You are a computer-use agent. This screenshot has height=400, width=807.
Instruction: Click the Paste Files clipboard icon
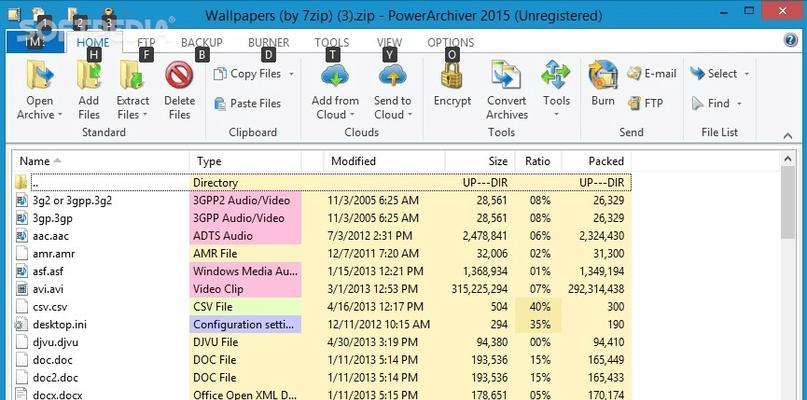click(220, 103)
